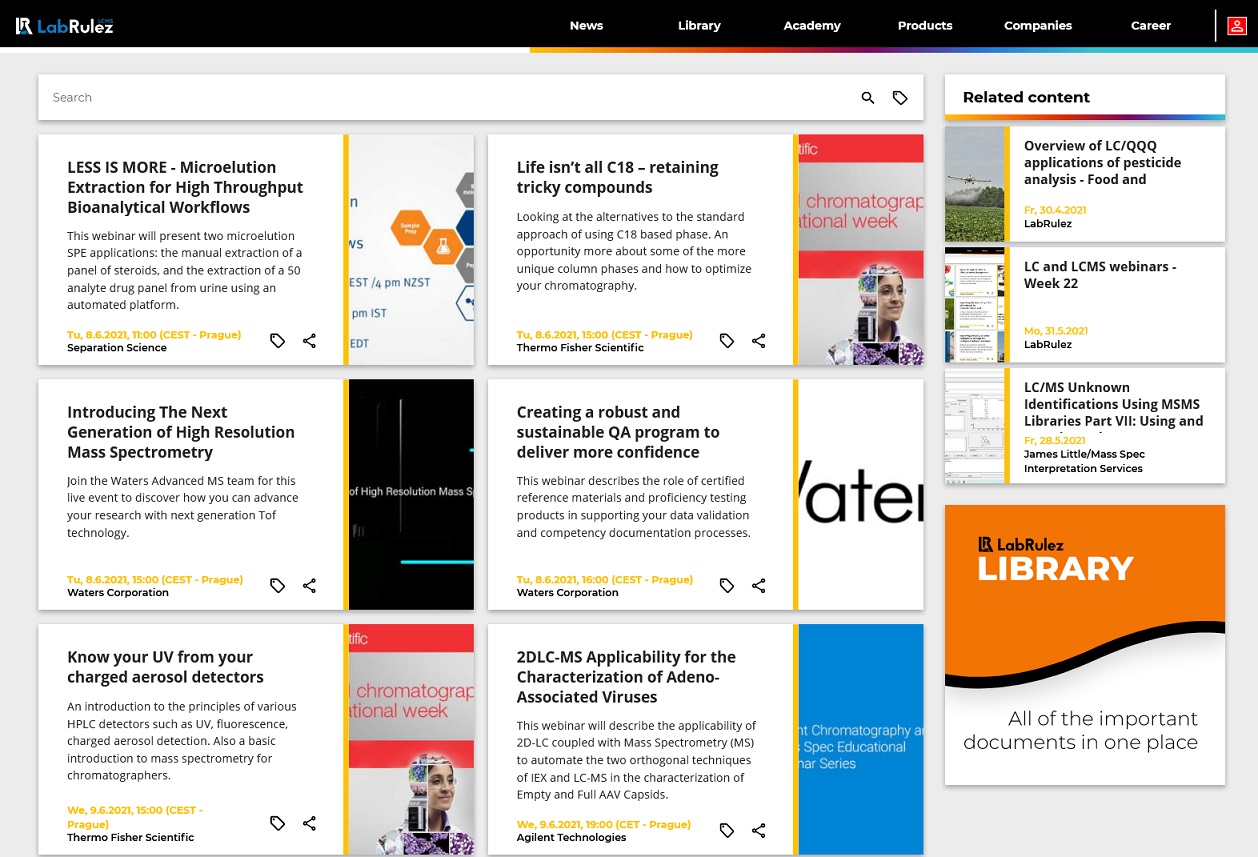
Task: Click chromatography week thumbnail on Know your UV
Action: click(411, 740)
